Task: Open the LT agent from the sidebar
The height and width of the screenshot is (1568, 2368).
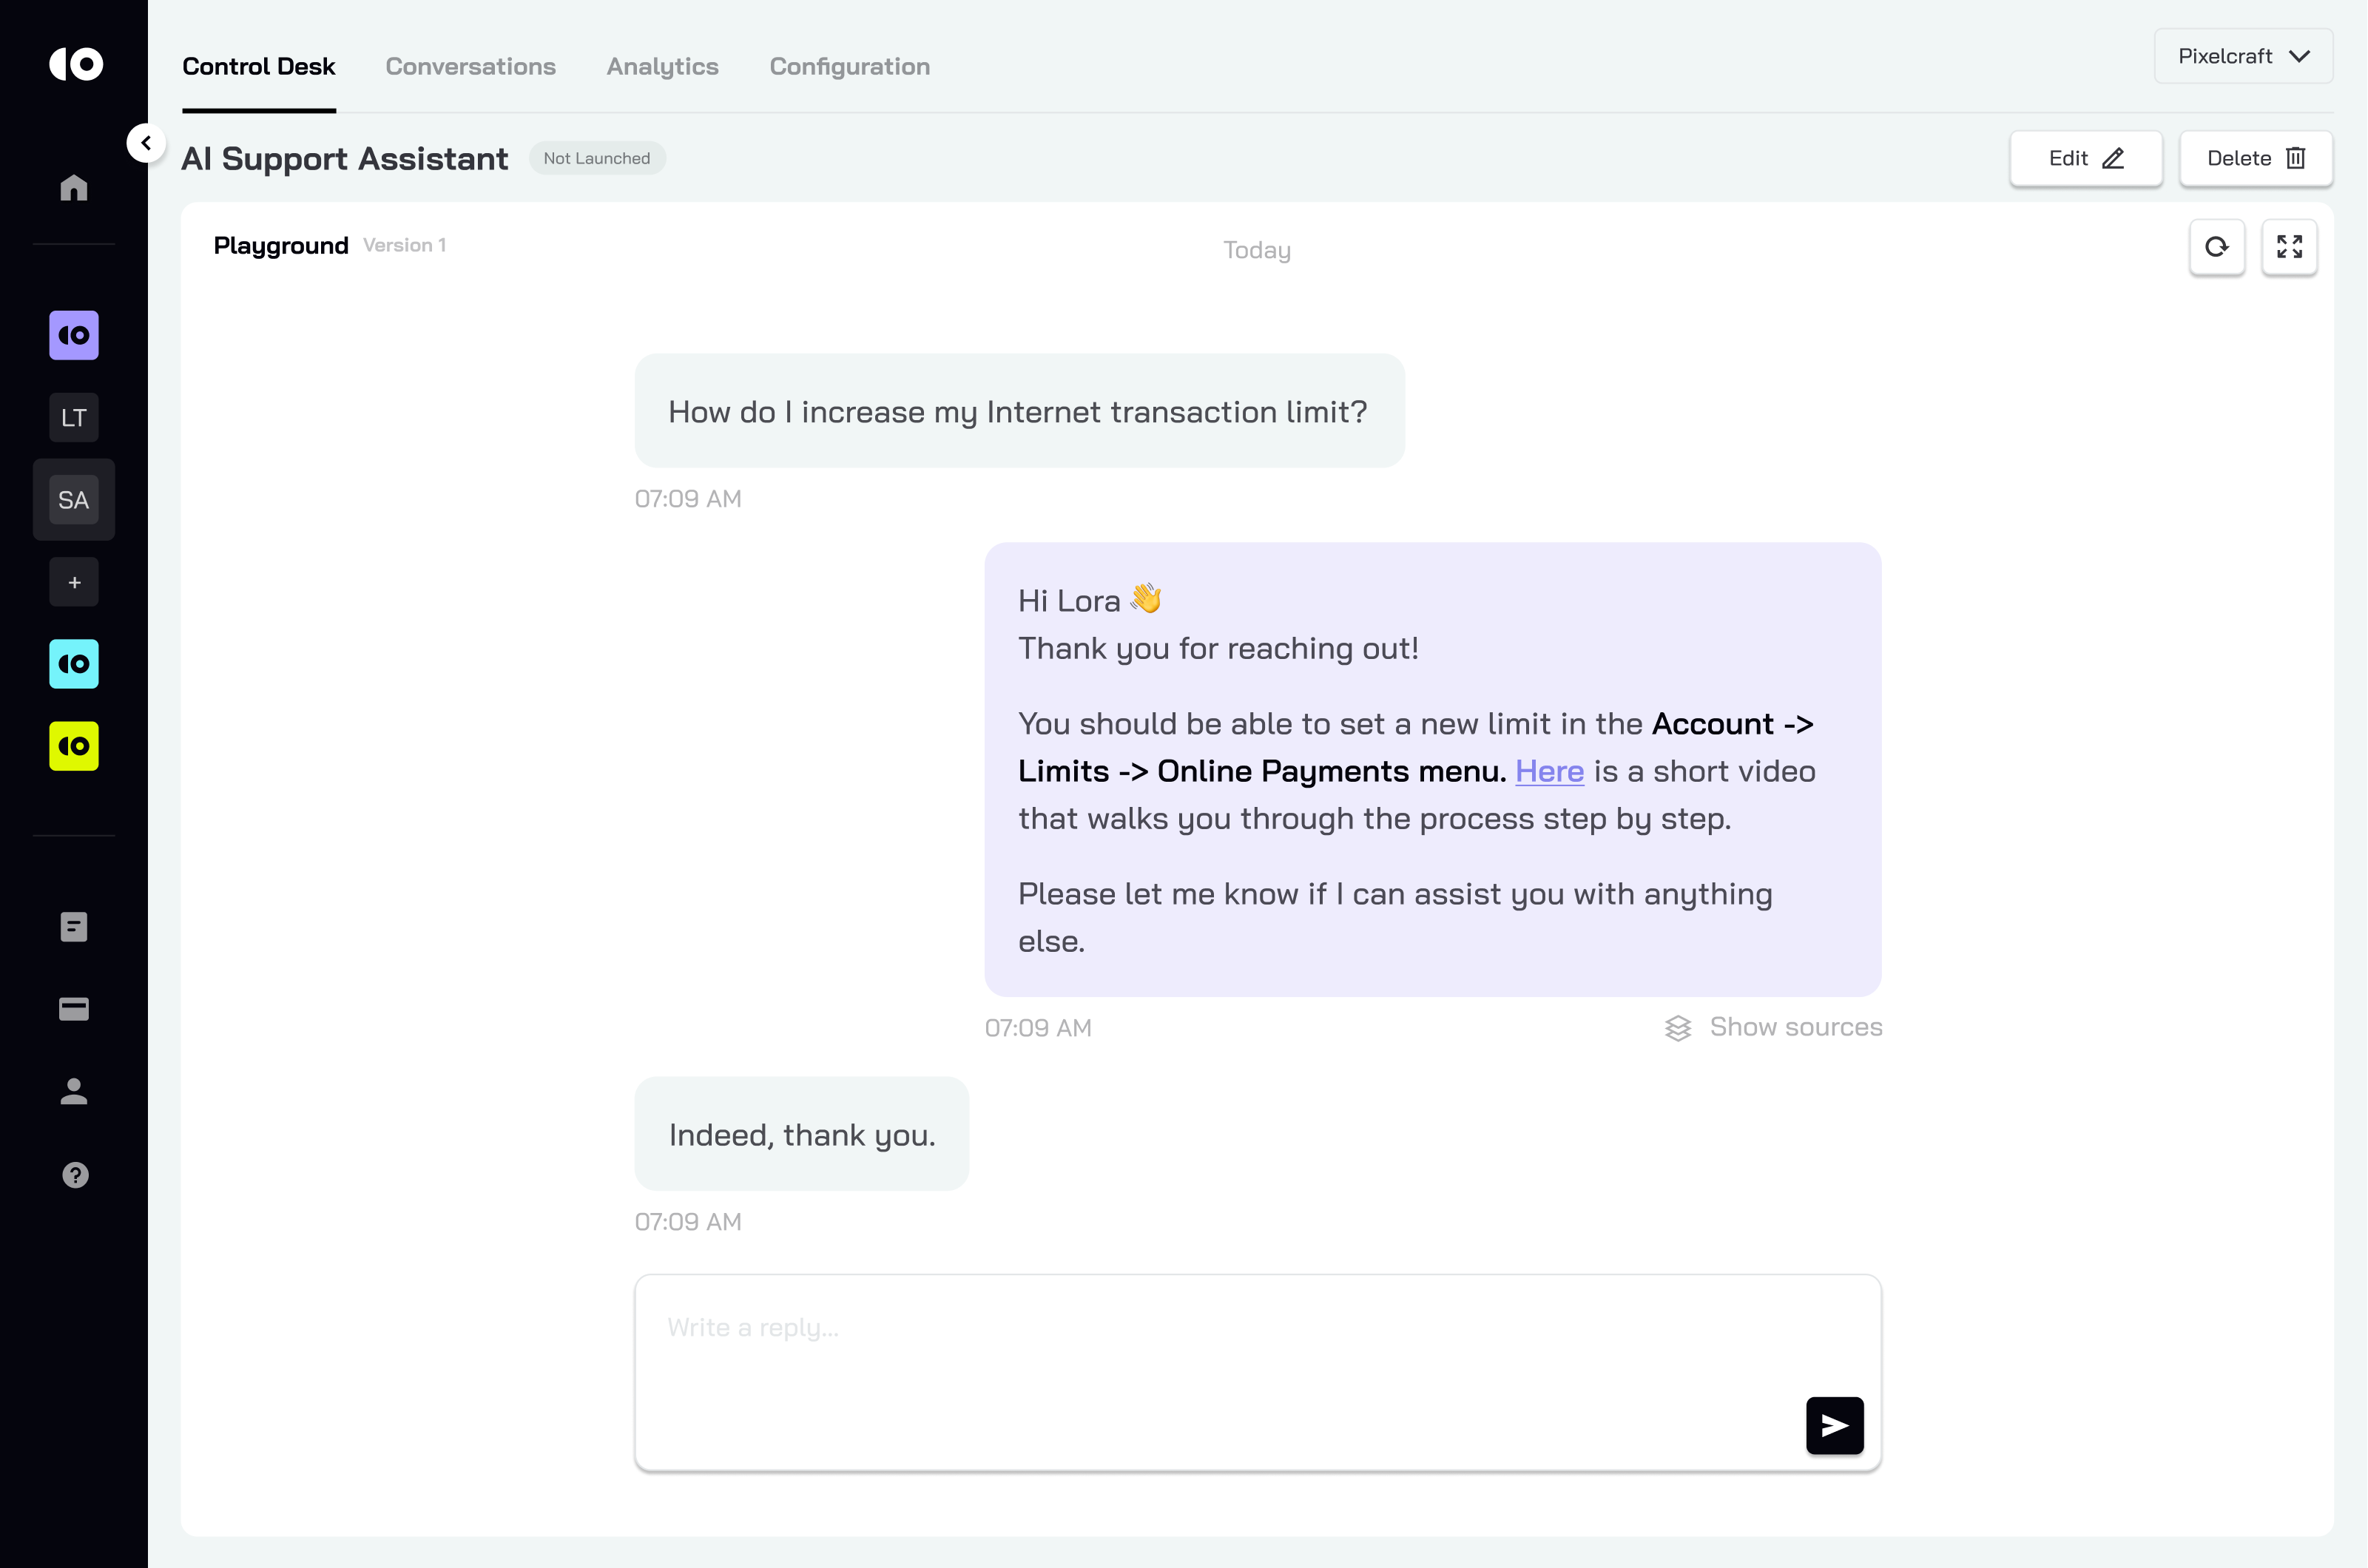Action: pos(74,418)
